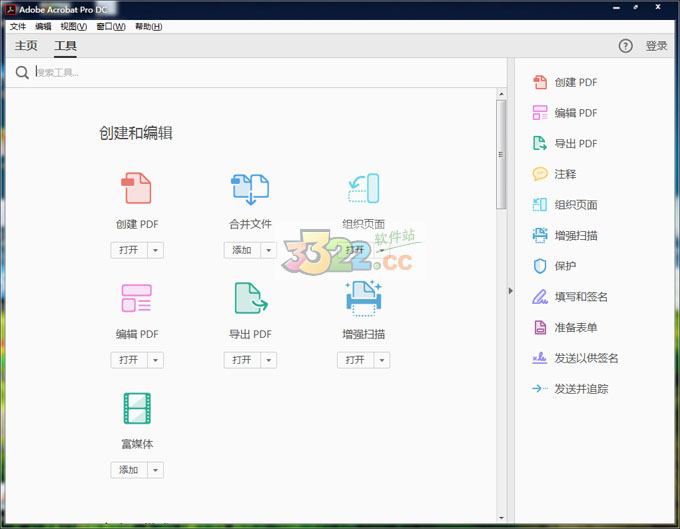Click 创建 PDF icon in right sidebar

(540, 82)
